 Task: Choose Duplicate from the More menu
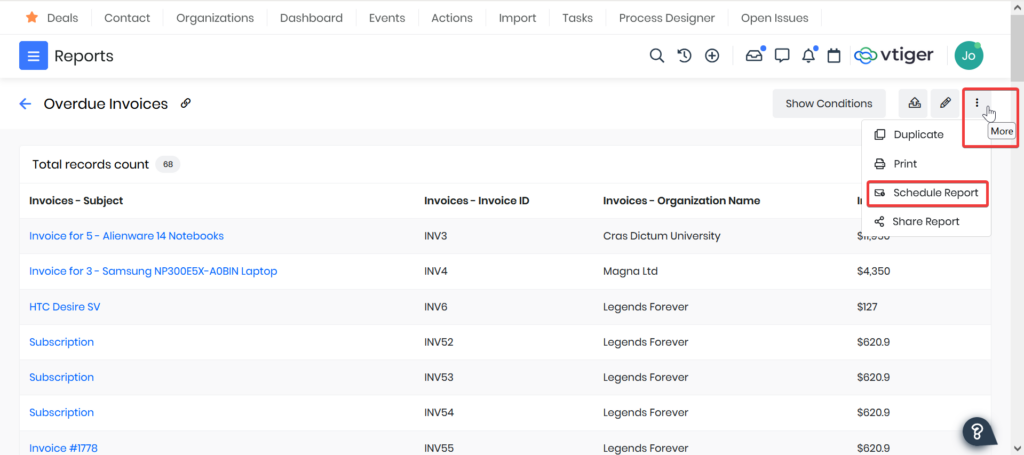click(918, 135)
